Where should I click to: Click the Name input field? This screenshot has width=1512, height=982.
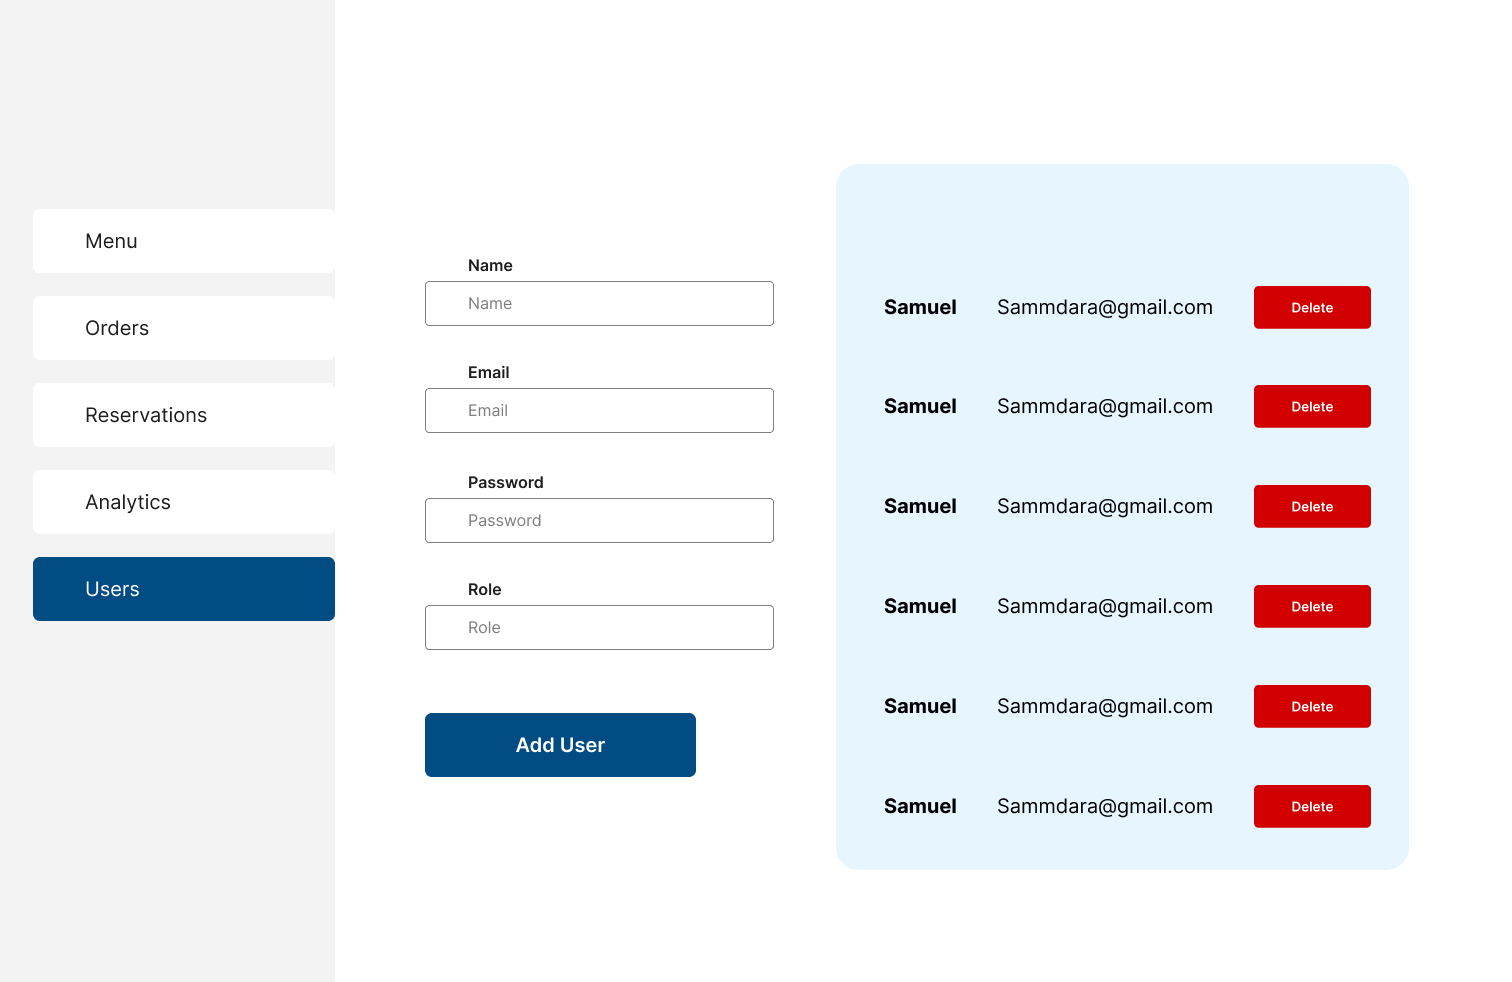tap(599, 303)
